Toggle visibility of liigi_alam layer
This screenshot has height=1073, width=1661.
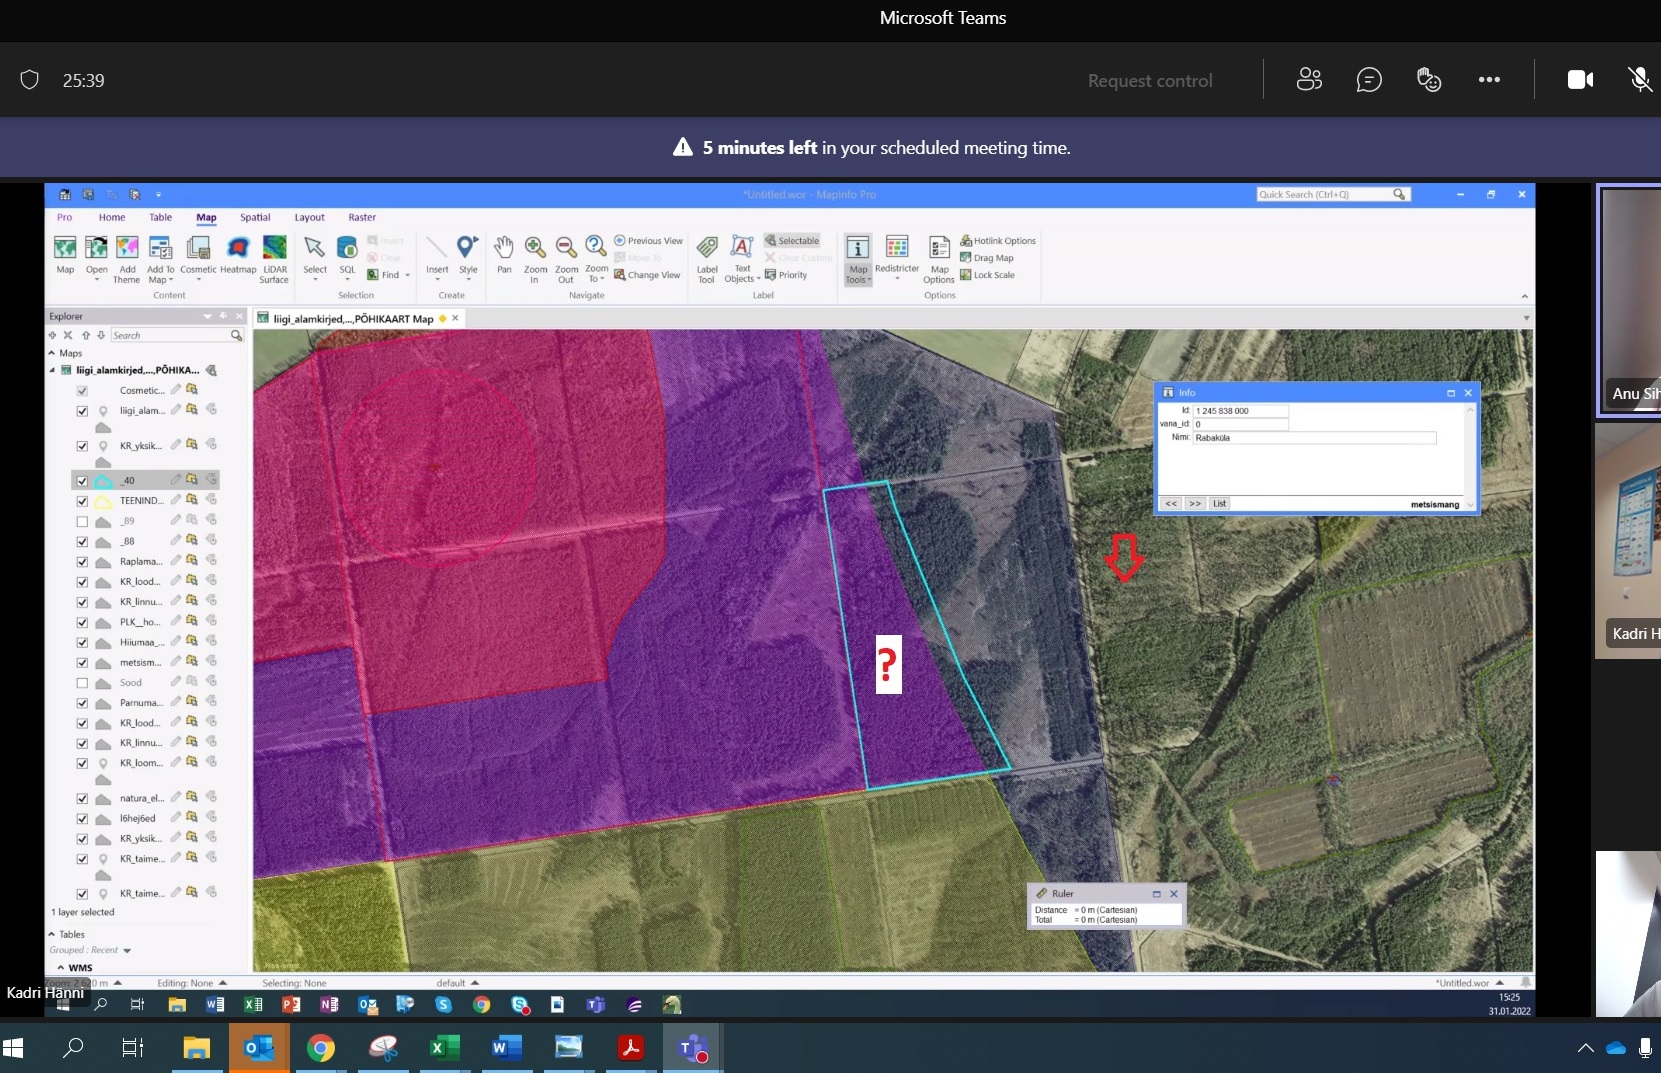[82, 411]
